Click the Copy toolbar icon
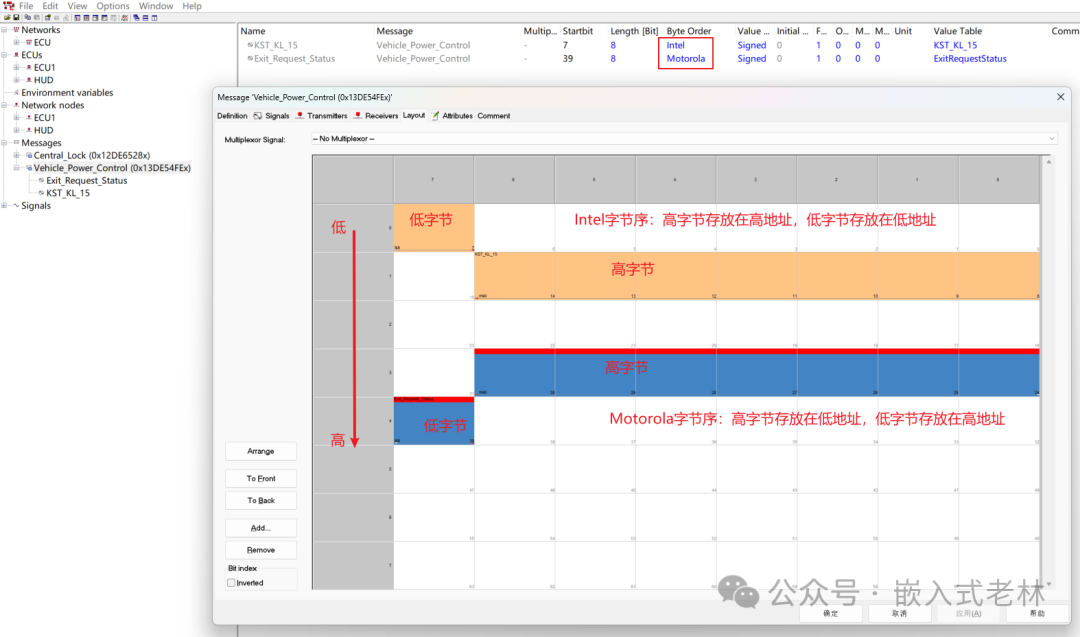 click(x=28, y=17)
